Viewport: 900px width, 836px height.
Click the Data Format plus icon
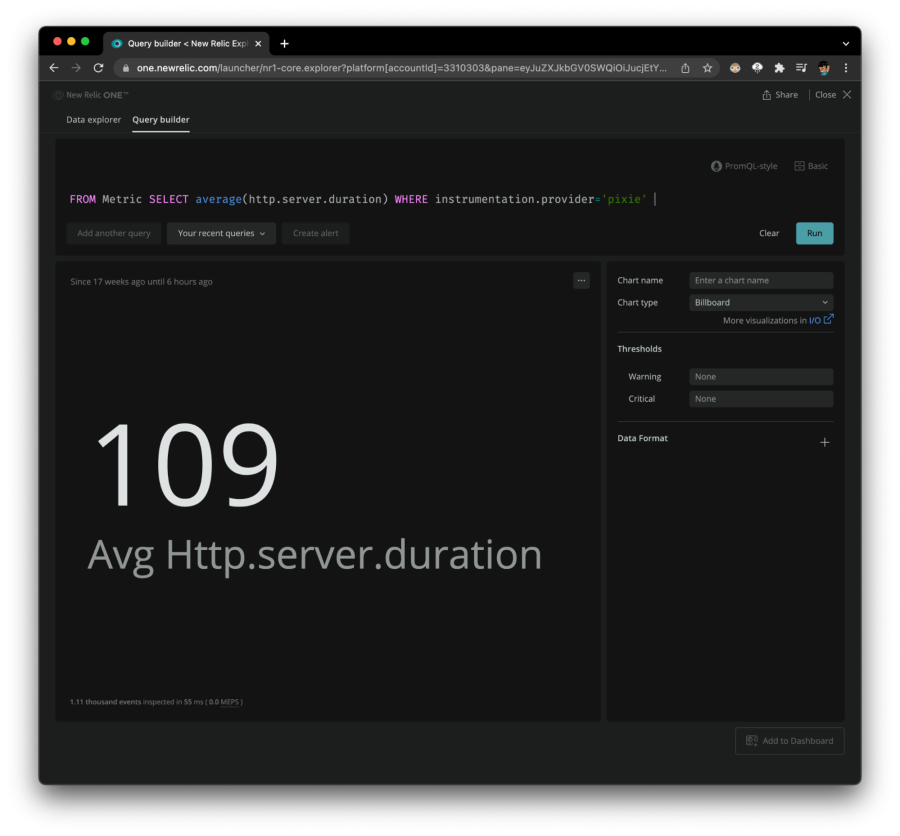pyautogui.click(x=824, y=442)
